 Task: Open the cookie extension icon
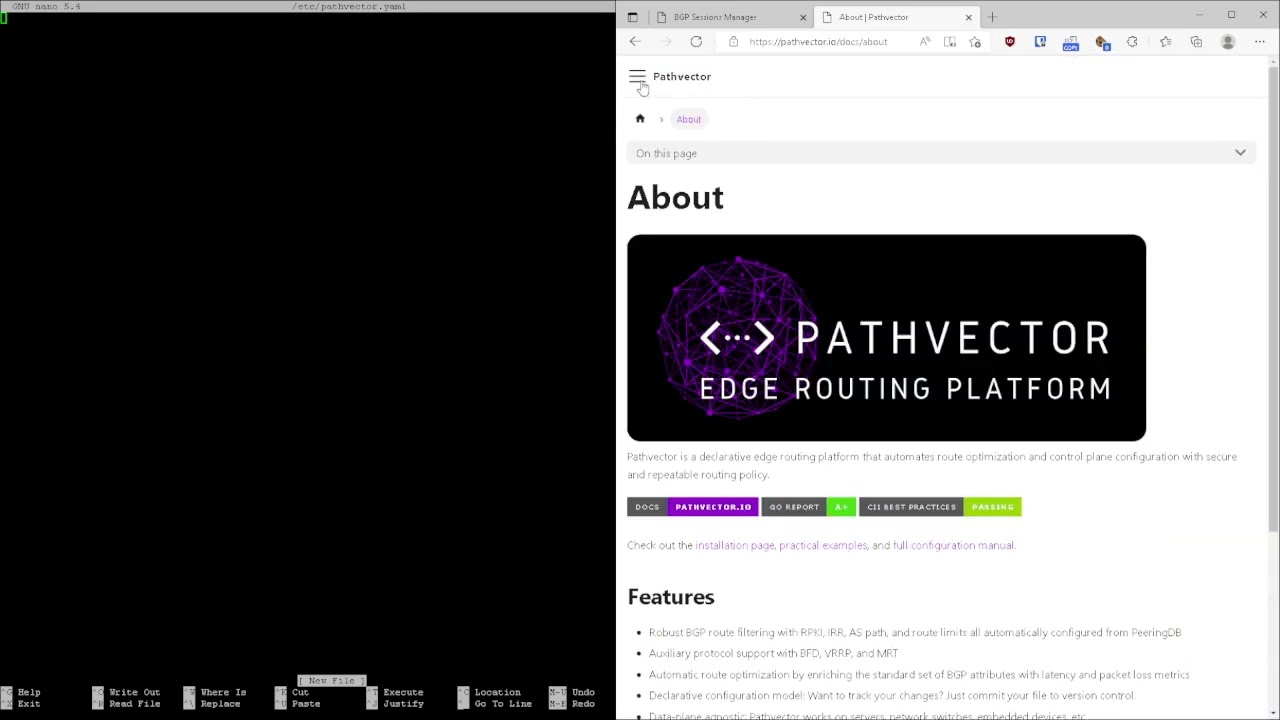(x=1102, y=42)
